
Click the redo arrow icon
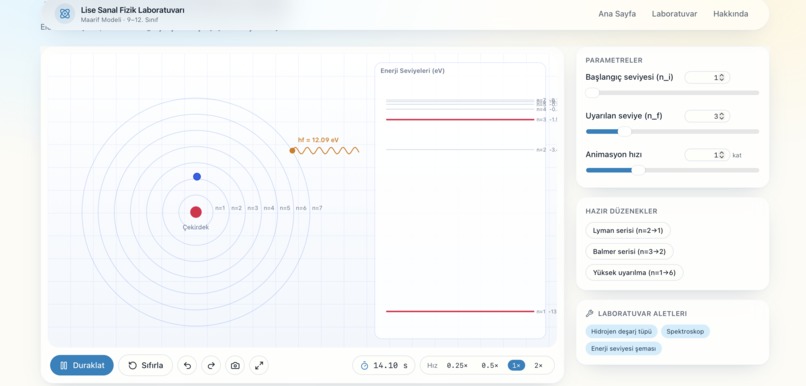pos(211,365)
